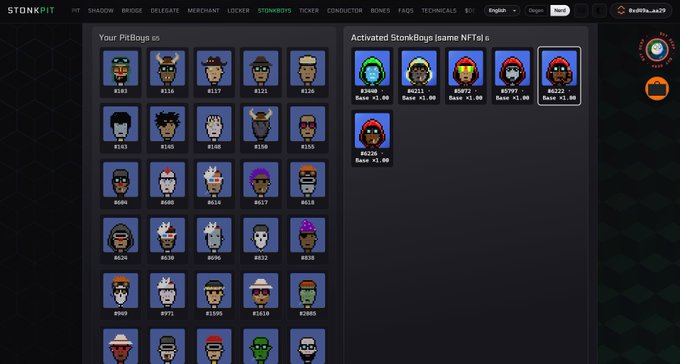Select bearded bald PitBoy in bottom row
Screen dimensions: 680x364
[307, 346]
